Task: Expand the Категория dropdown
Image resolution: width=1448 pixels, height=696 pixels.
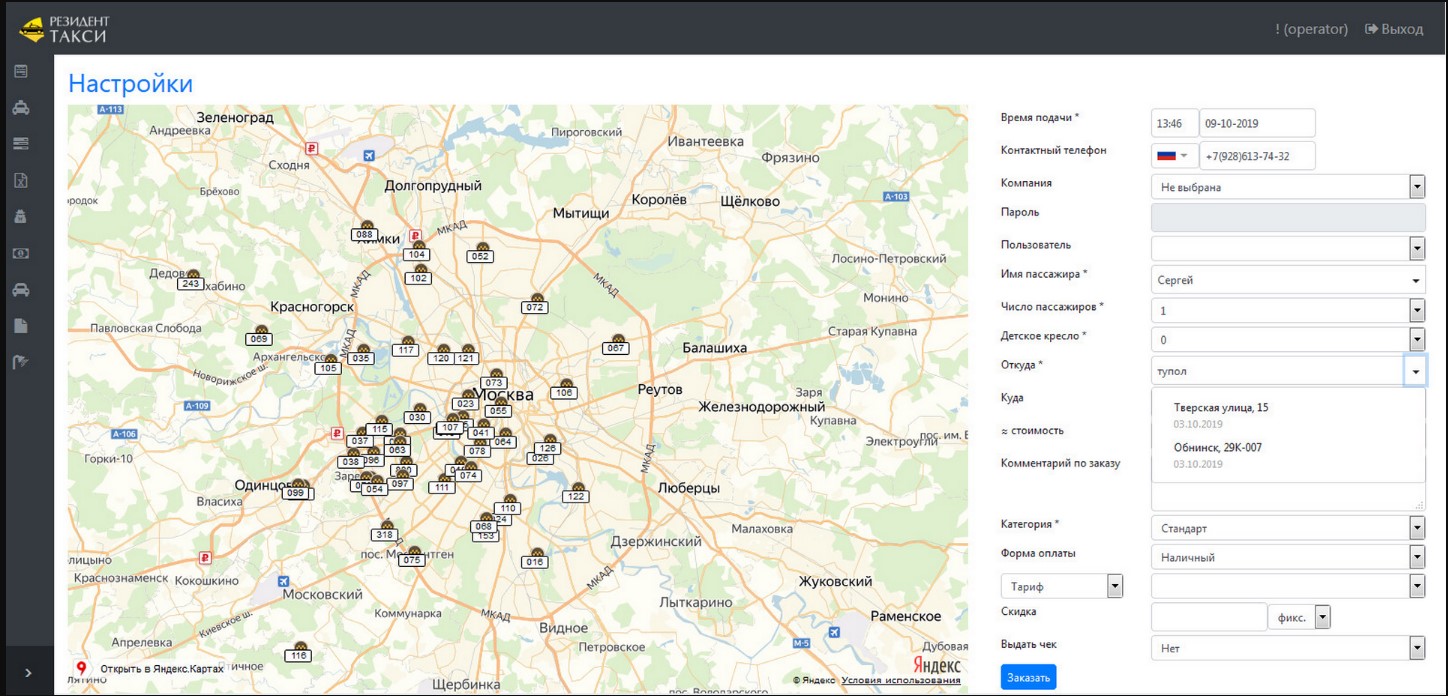Action: [x=1288, y=528]
